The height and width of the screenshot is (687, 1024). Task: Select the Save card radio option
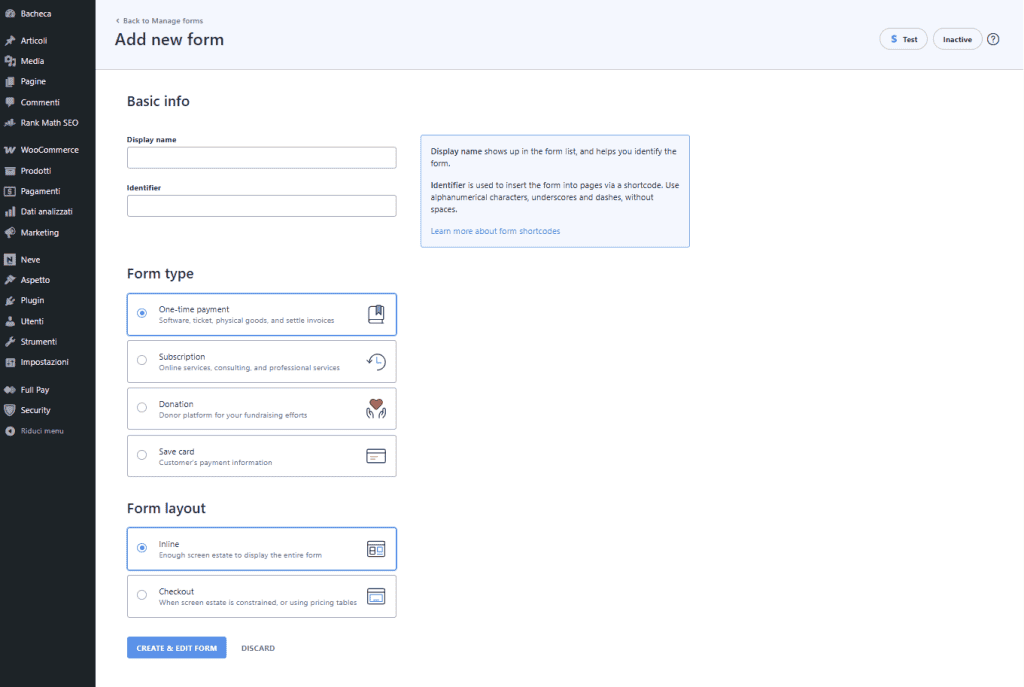[x=142, y=456]
